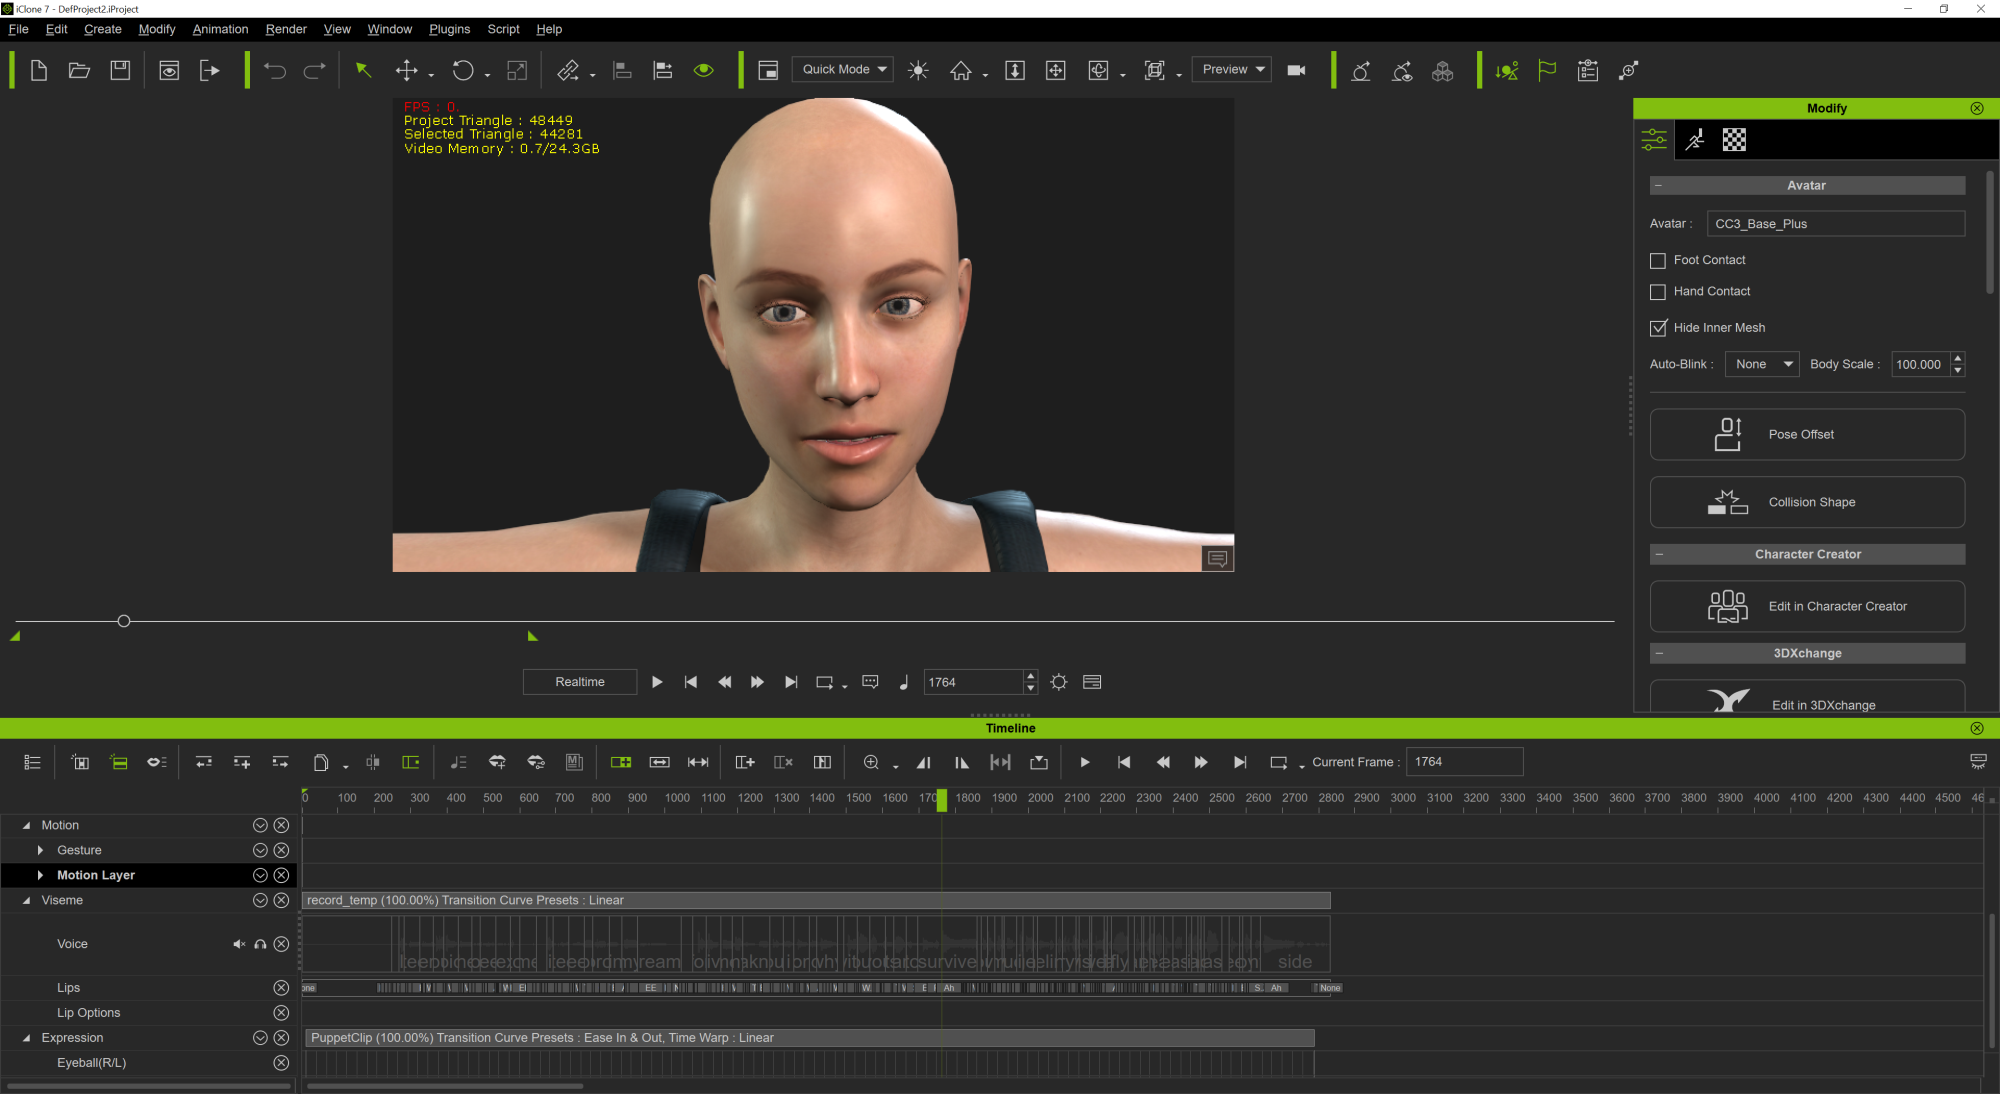The height and width of the screenshot is (1094, 2000).
Task: Mute the Voice track speaker icon
Action: [239, 944]
